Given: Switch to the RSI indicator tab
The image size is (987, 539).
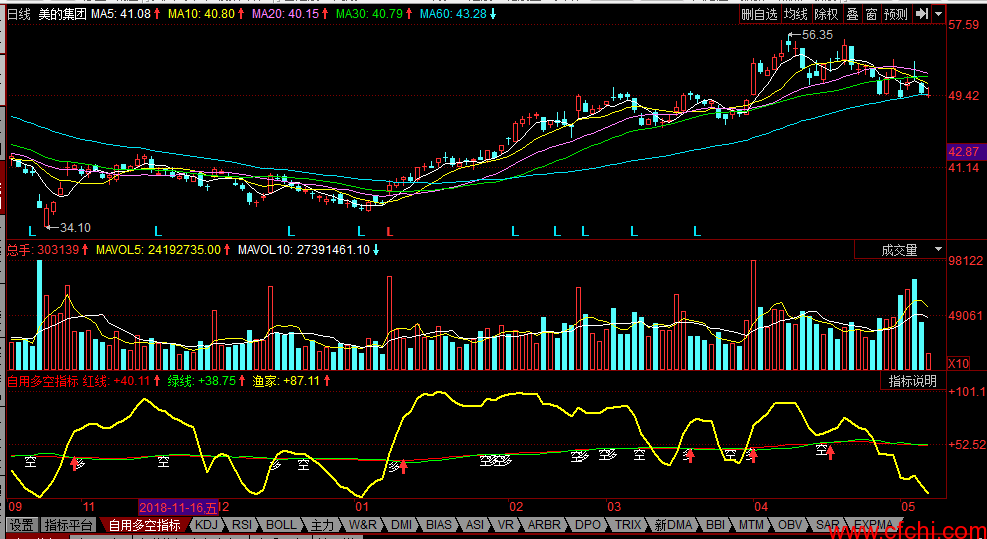Looking at the screenshot, I should [242, 525].
